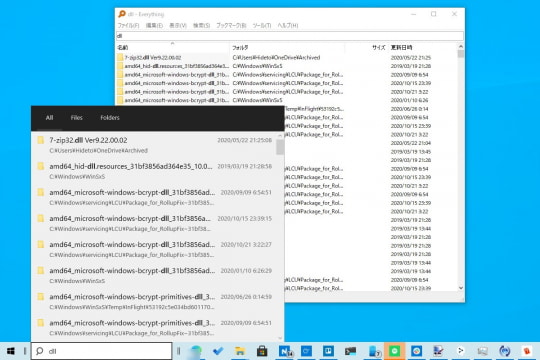Switch to the Folders tab in search popup
This screenshot has width=540, height=360.
coord(110,117)
